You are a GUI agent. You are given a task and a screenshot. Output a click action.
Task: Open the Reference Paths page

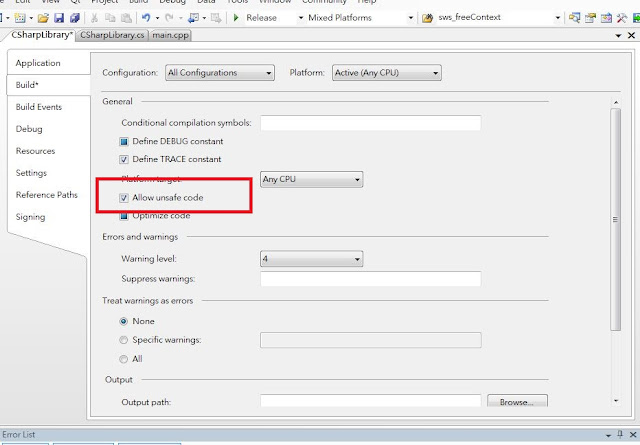pos(47,195)
